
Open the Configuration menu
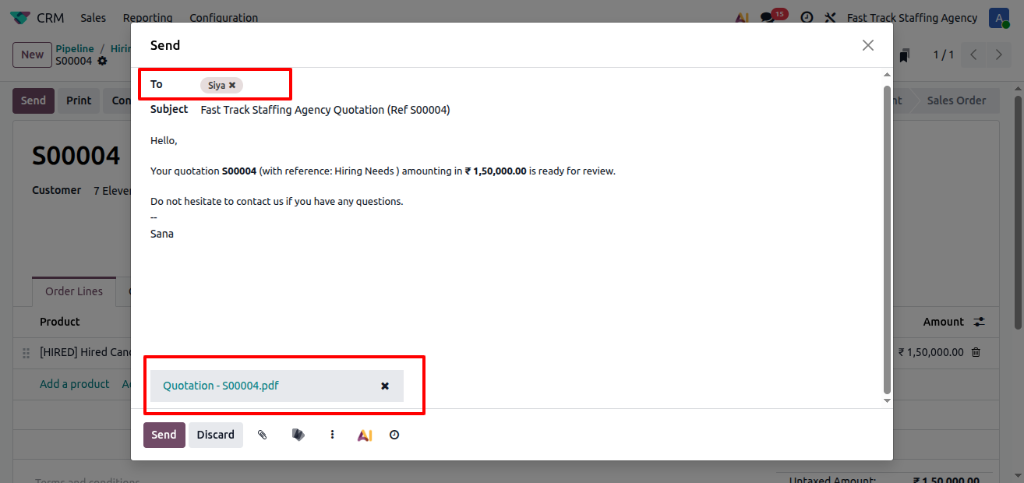point(223,18)
